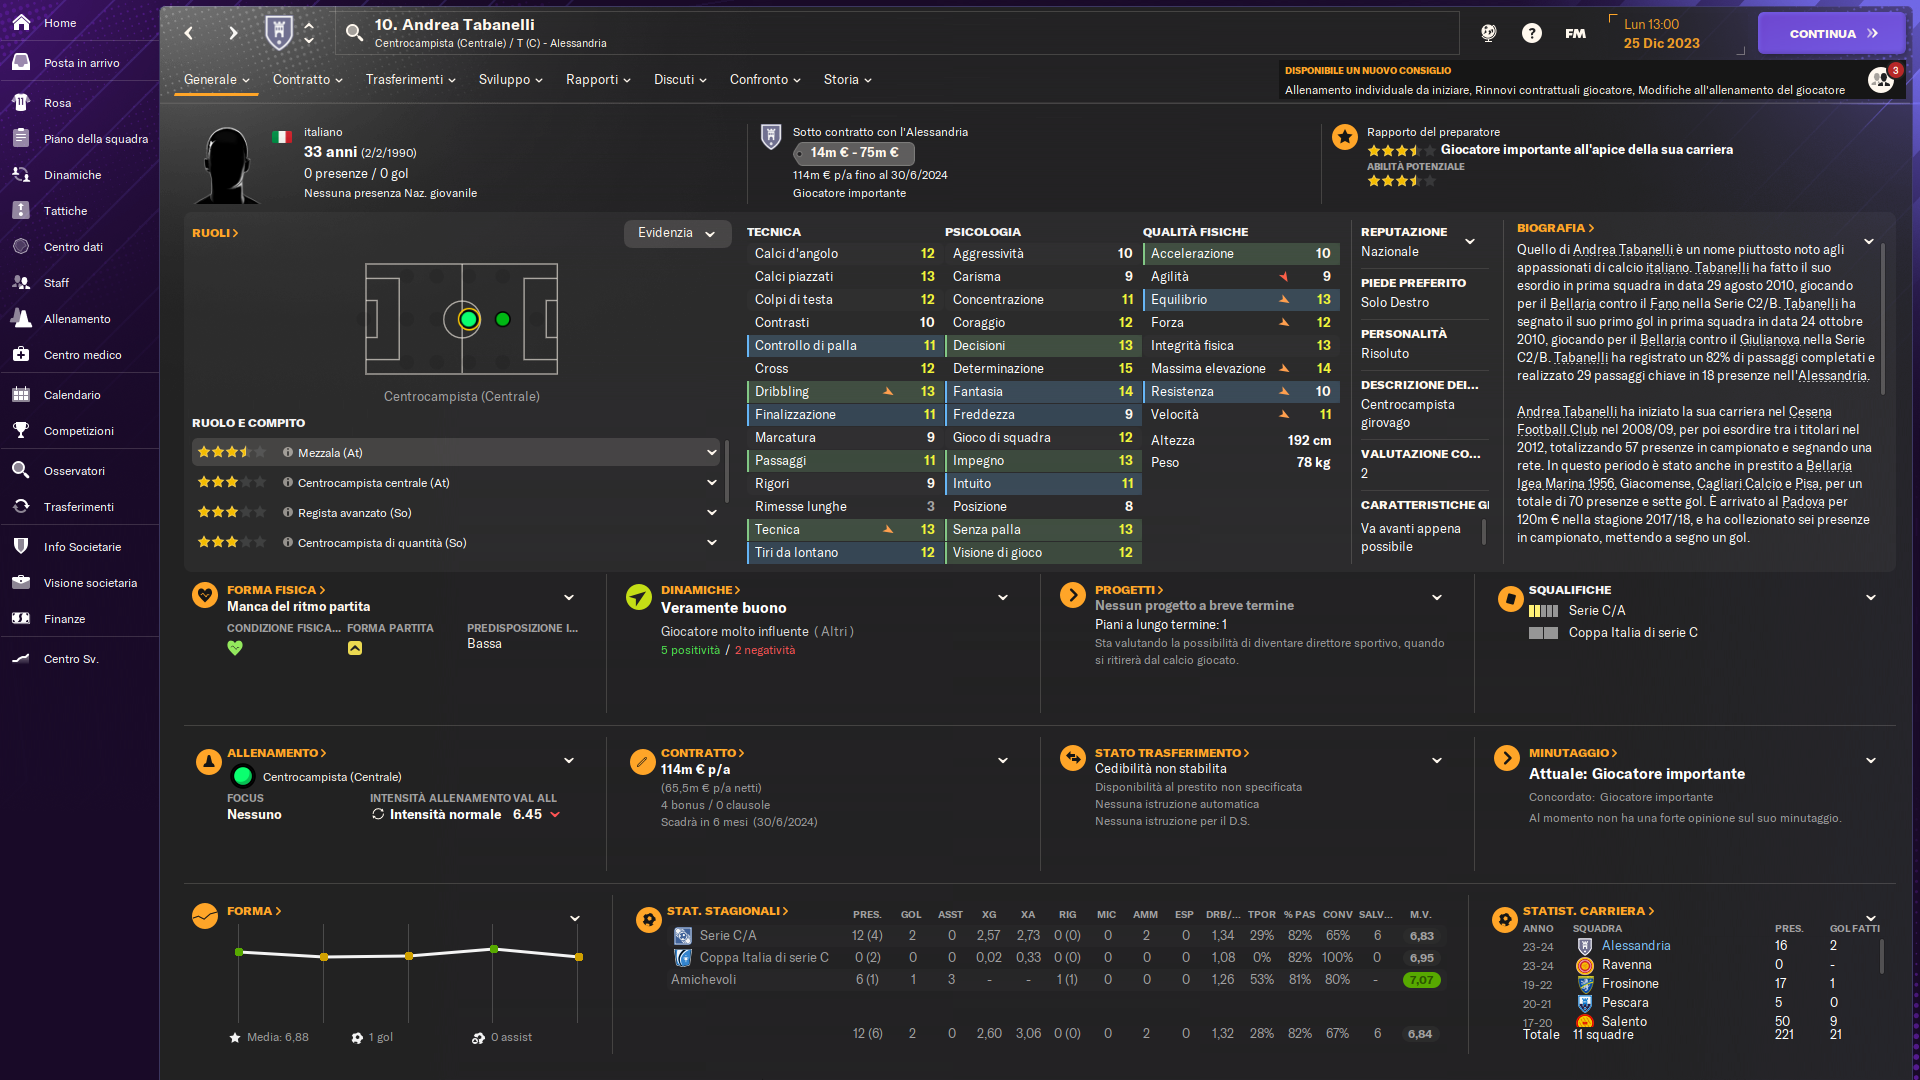Screen dimensions: 1920x1080
Task: Open the Evidenzia dropdown
Action: (x=676, y=233)
